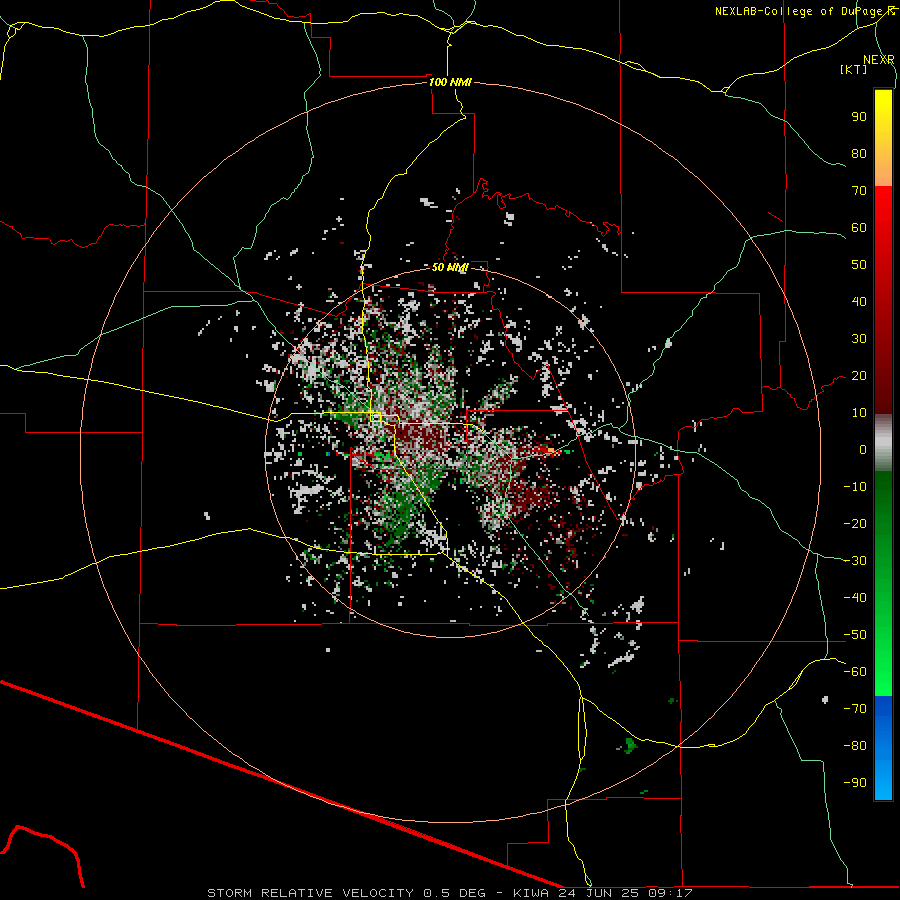Click the positive 20 knot scale label

(x=859, y=376)
